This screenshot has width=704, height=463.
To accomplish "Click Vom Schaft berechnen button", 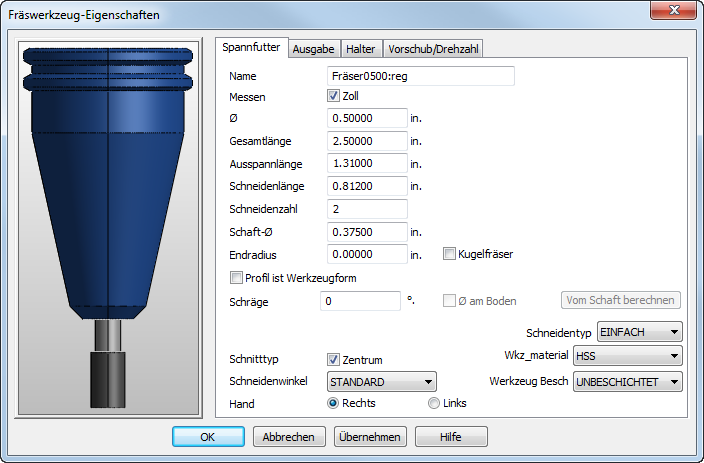I will click(x=620, y=300).
